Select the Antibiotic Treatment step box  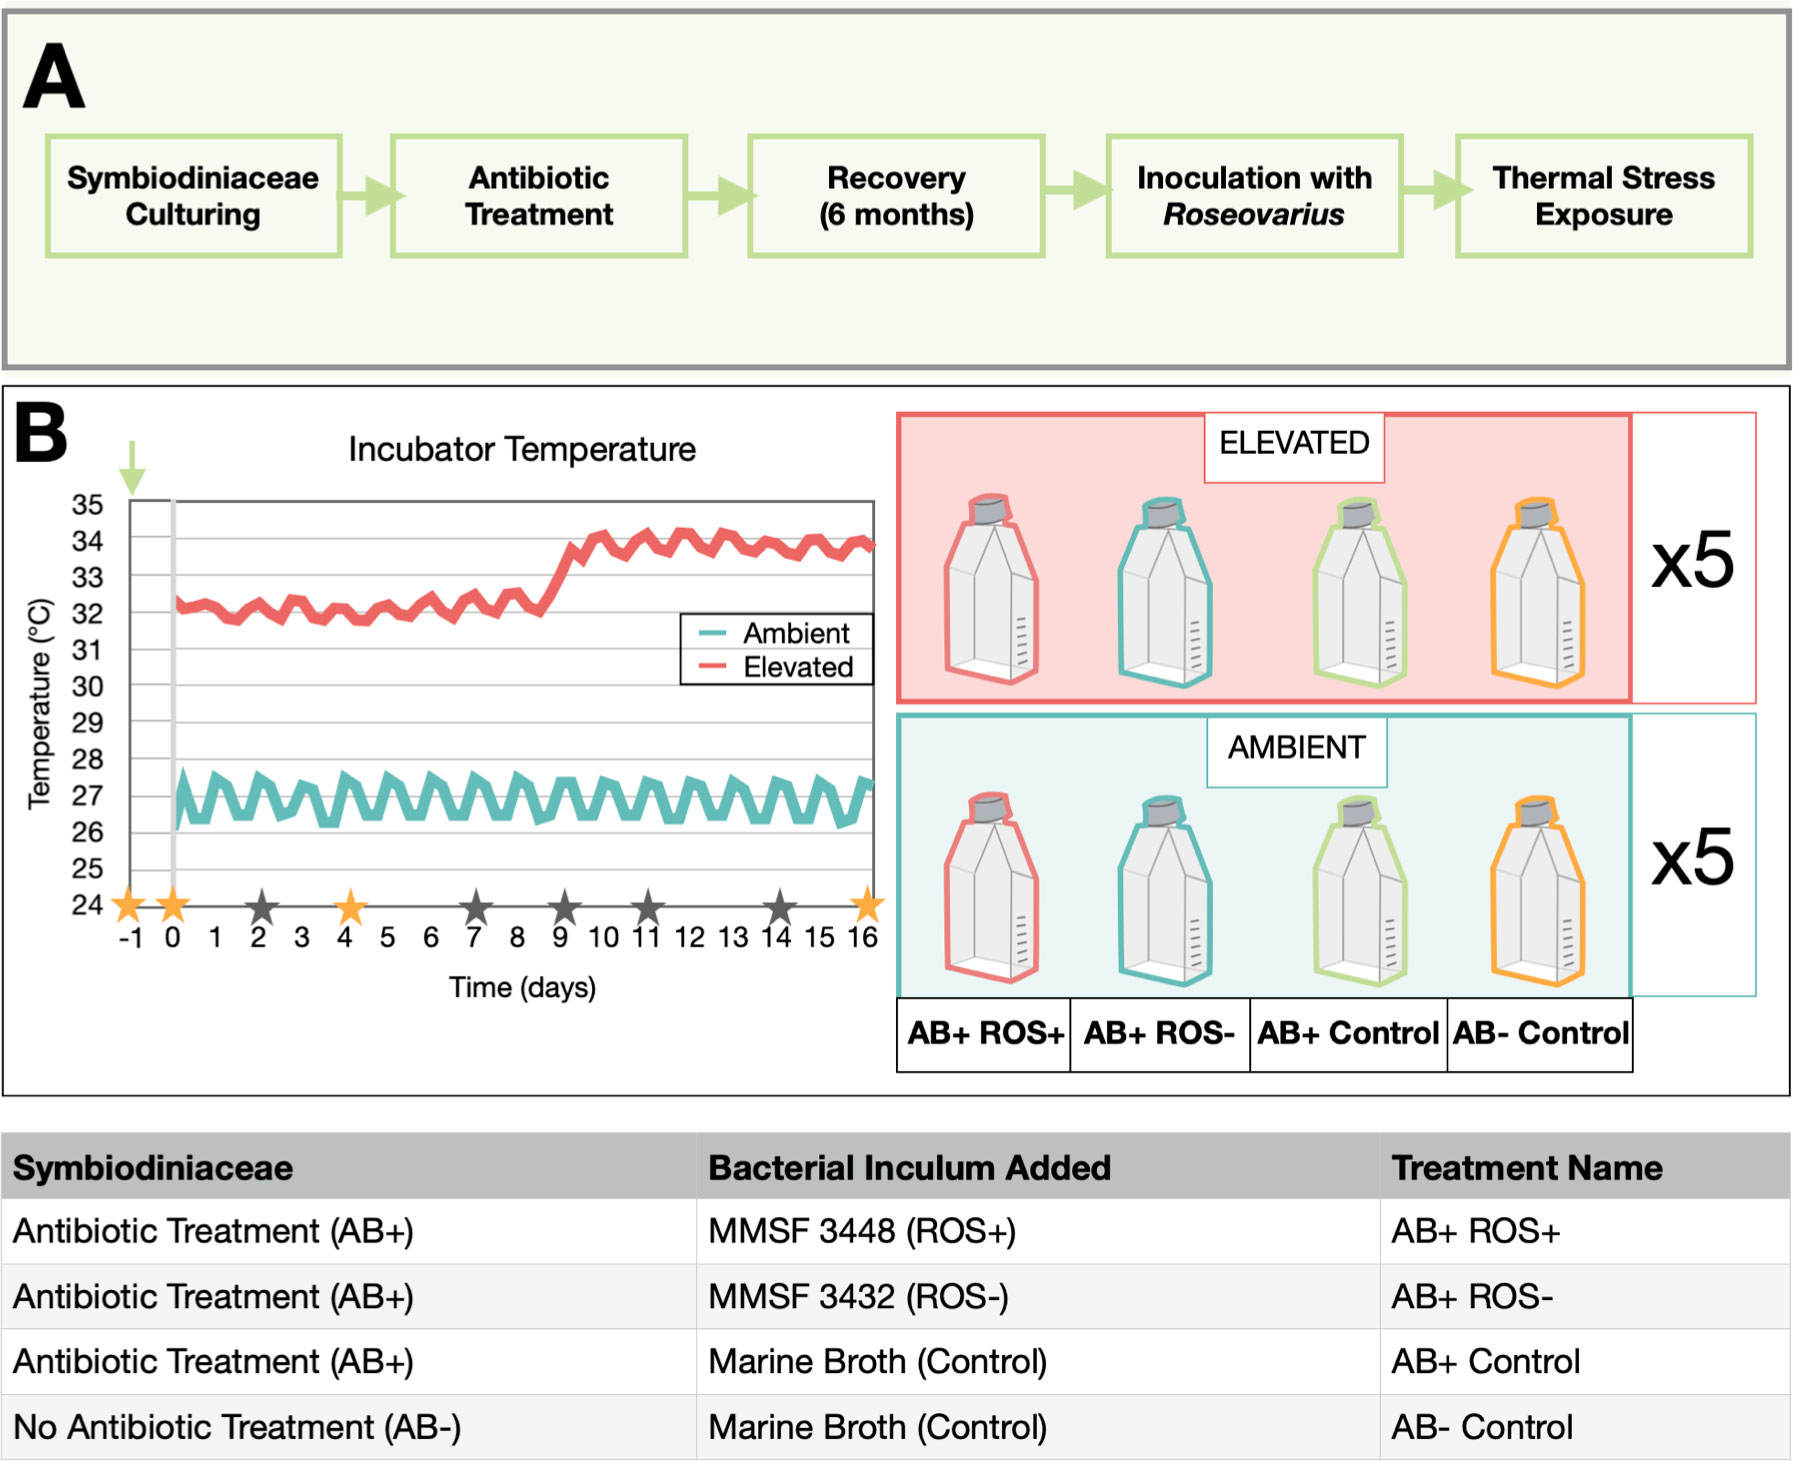(x=539, y=196)
